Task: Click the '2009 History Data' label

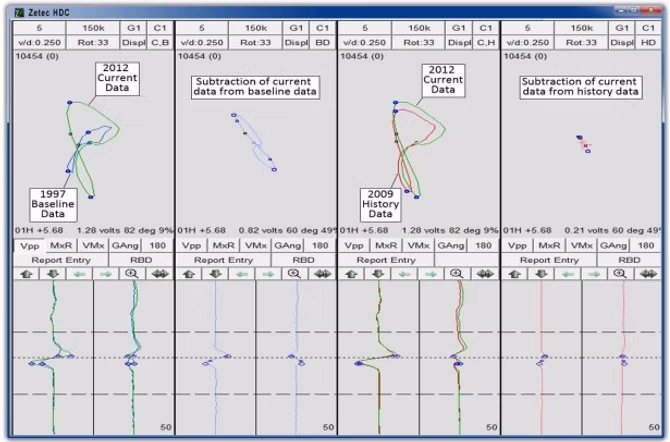Action: point(380,204)
